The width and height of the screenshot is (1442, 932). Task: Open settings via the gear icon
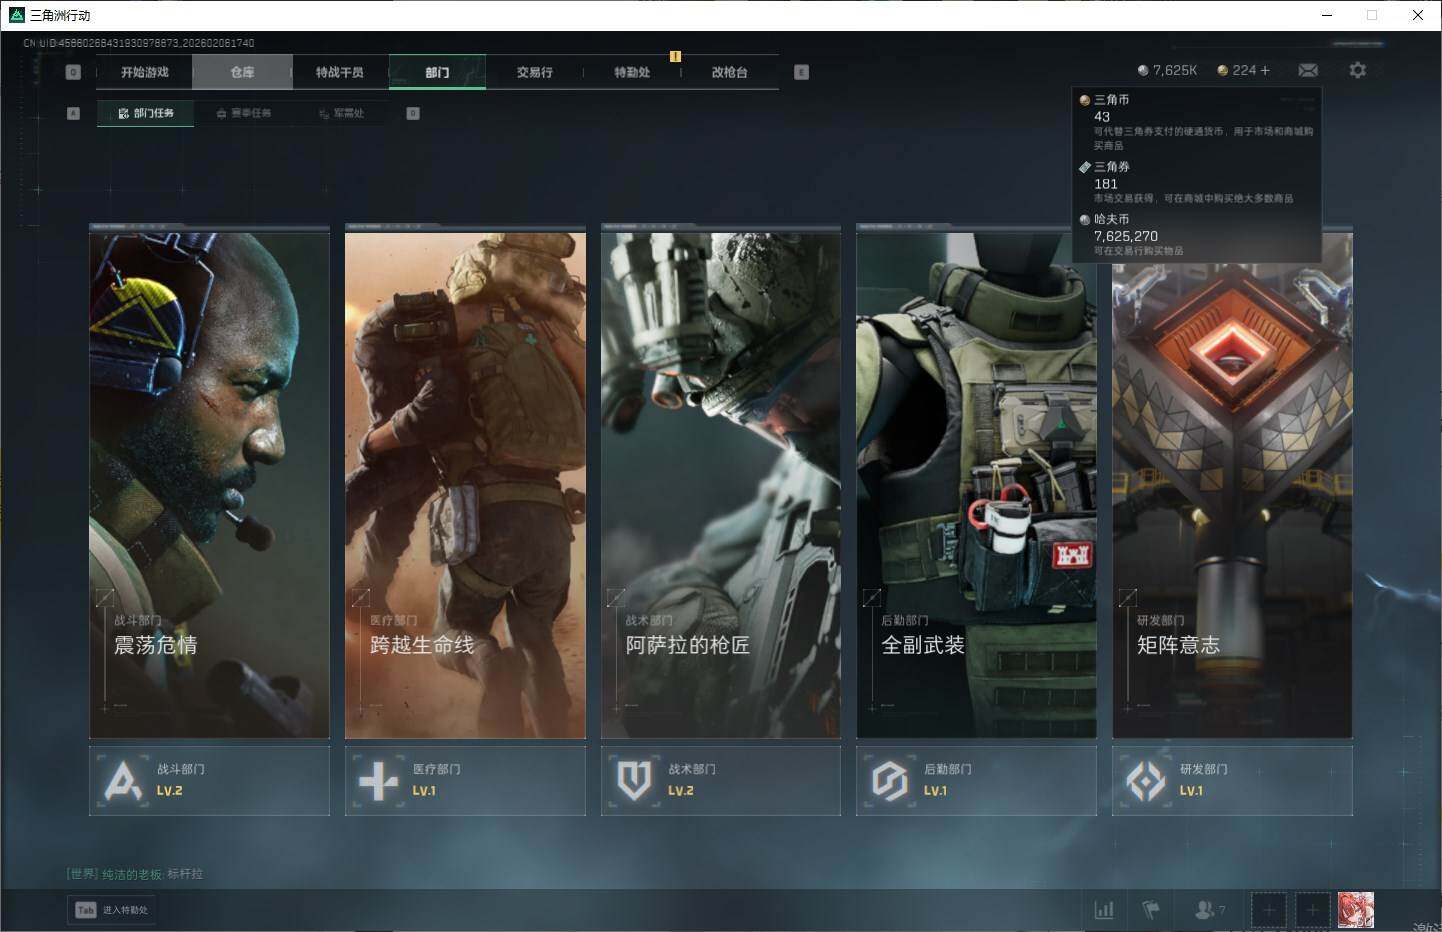click(x=1357, y=70)
